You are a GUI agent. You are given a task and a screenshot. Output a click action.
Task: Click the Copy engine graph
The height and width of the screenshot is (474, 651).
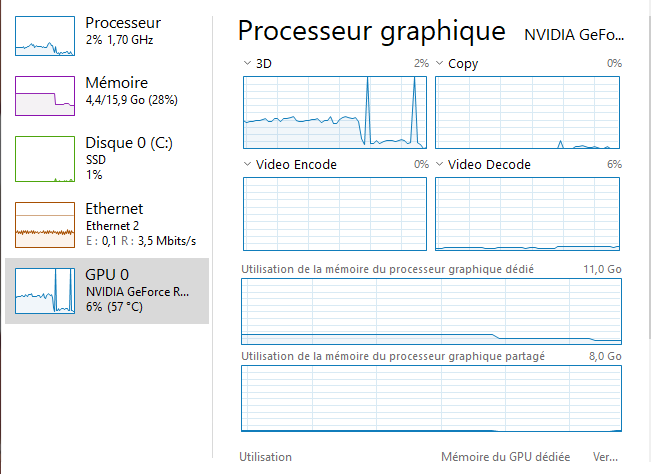tap(527, 112)
